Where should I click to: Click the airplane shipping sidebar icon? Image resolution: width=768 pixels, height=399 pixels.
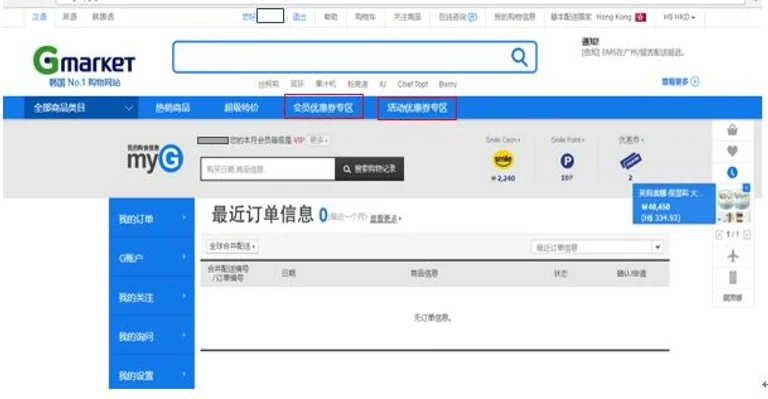[x=732, y=256]
